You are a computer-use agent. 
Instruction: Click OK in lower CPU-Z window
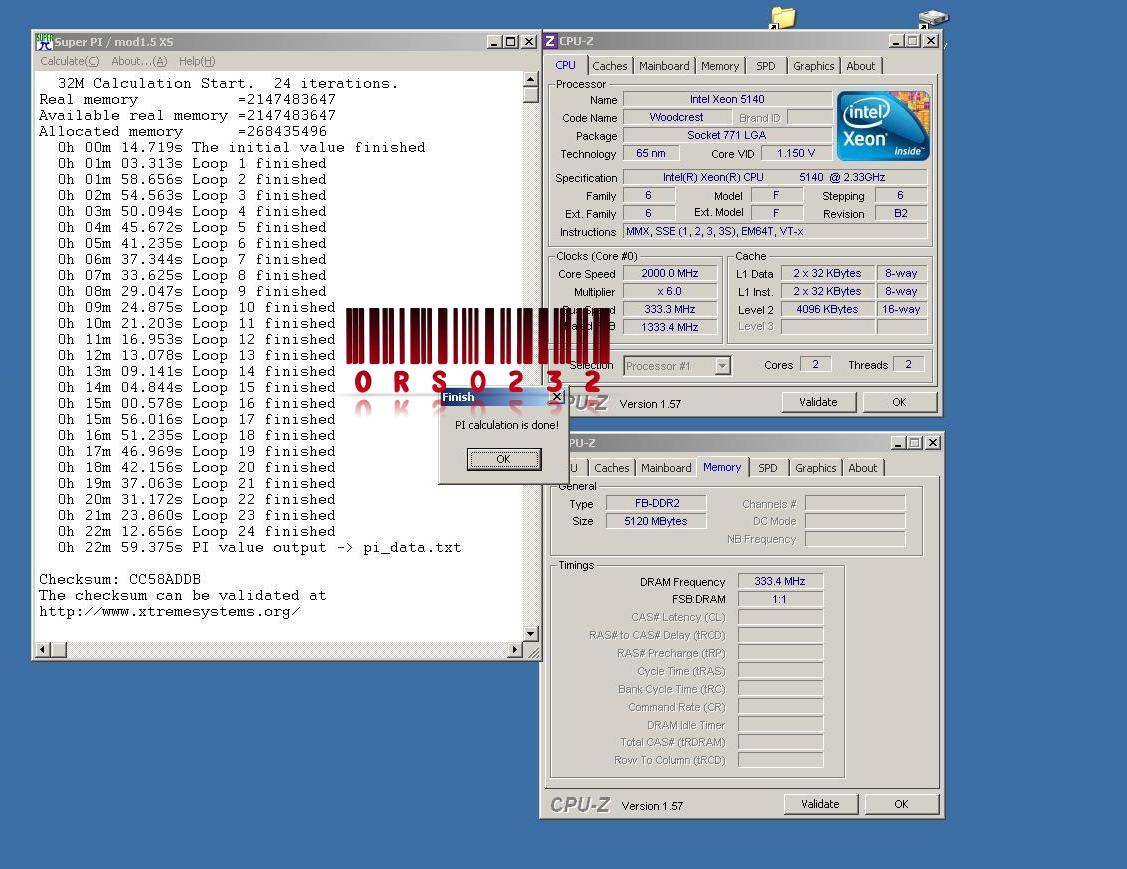[x=901, y=804]
